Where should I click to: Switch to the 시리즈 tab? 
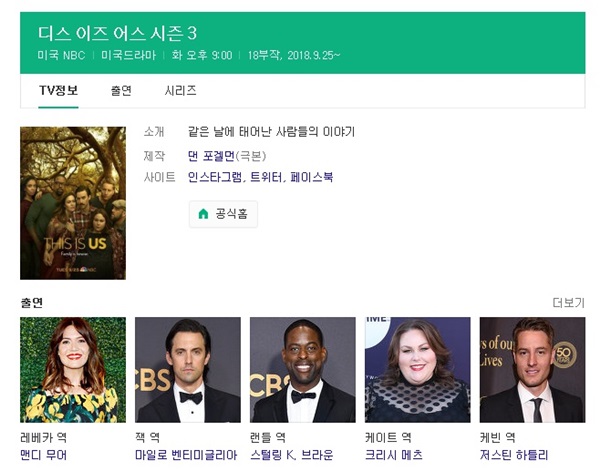(x=180, y=91)
